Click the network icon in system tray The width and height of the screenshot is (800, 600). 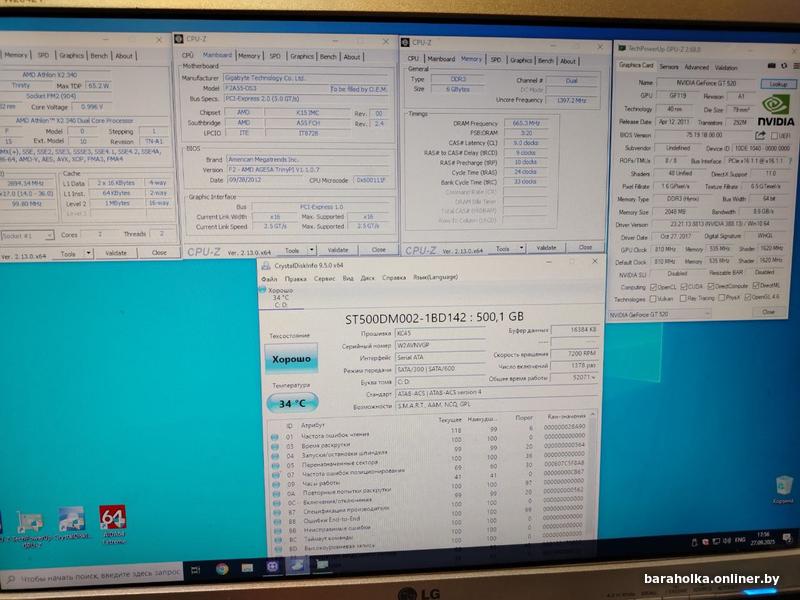click(x=716, y=541)
